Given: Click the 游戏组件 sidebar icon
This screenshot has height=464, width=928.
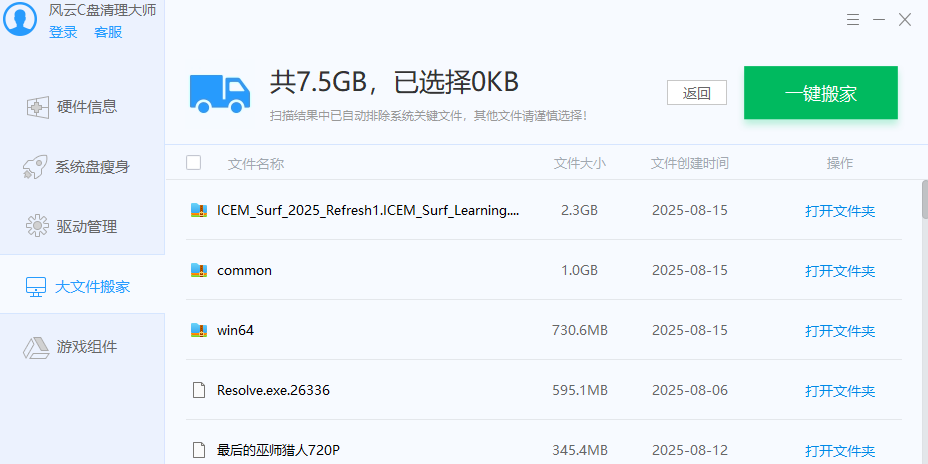Looking at the screenshot, I should point(37,347).
